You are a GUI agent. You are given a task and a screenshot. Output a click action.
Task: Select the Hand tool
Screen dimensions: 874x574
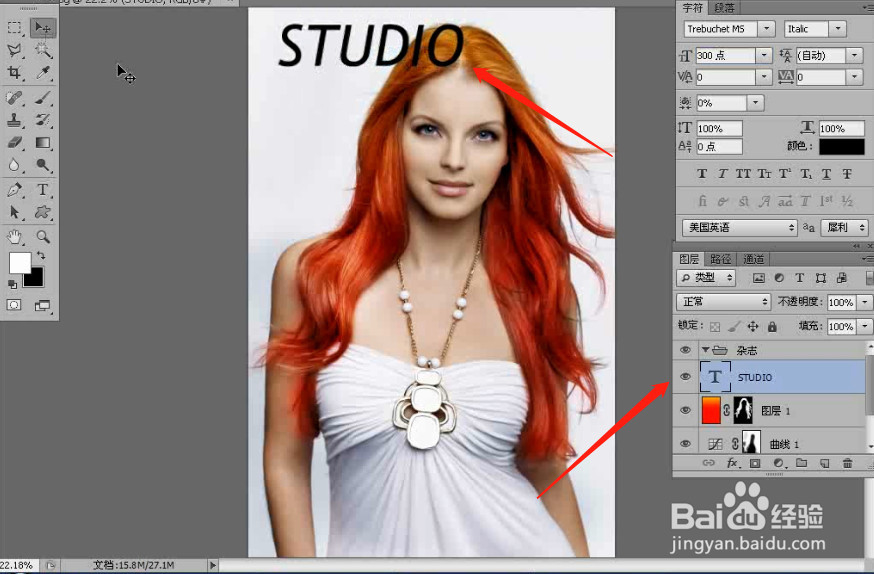pyautogui.click(x=14, y=237)
